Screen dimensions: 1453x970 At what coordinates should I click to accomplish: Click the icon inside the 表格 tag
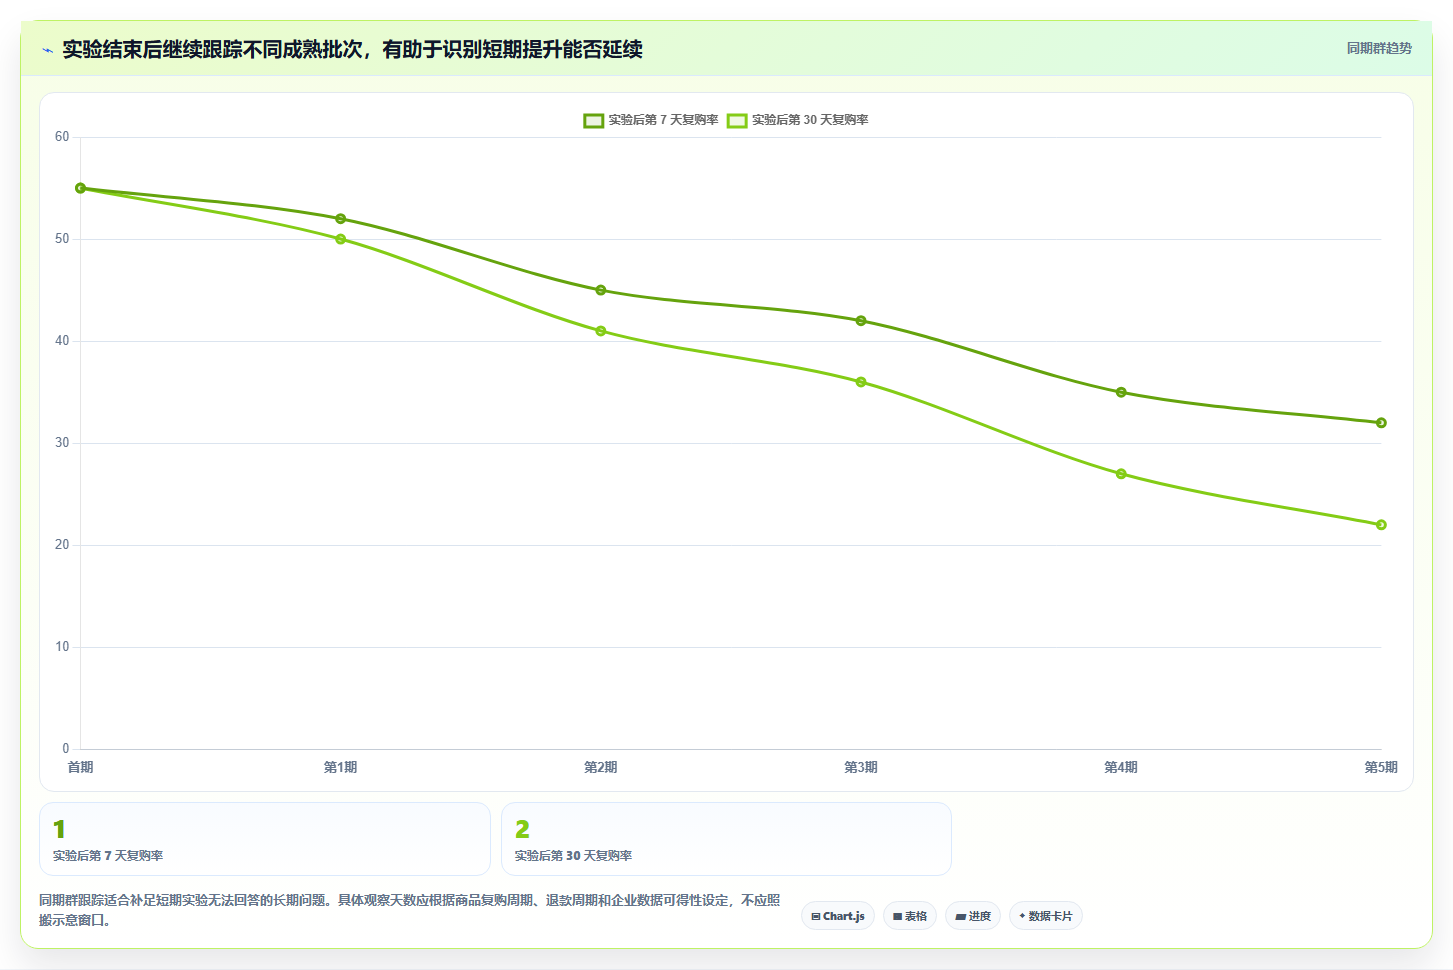[898, 916]
